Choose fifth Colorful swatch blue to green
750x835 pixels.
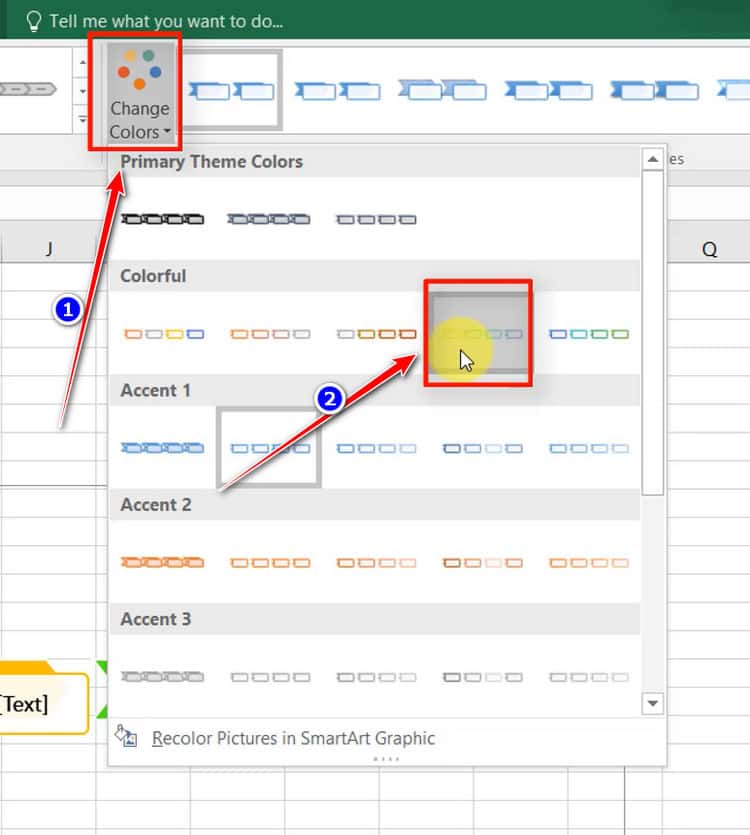point(589,334)
